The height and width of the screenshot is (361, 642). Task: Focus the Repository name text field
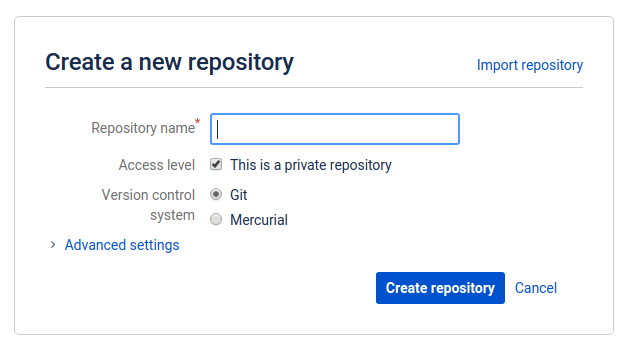click(x=335, y=129)
